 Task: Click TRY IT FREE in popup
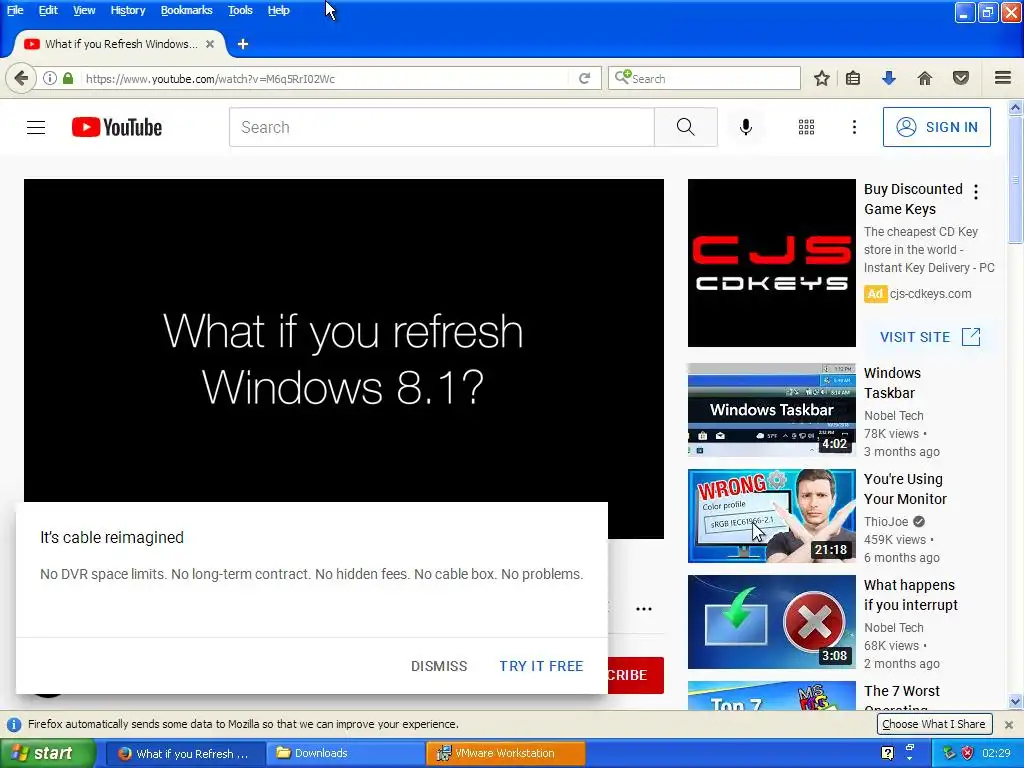pos(541,666)
